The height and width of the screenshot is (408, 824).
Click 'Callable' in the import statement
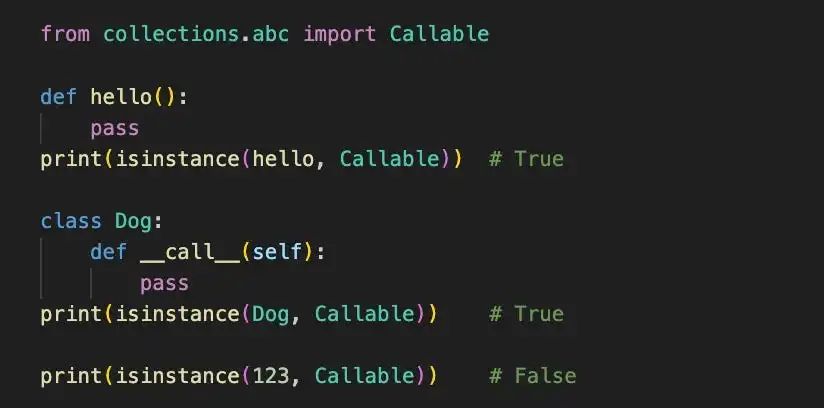(439, 34)
